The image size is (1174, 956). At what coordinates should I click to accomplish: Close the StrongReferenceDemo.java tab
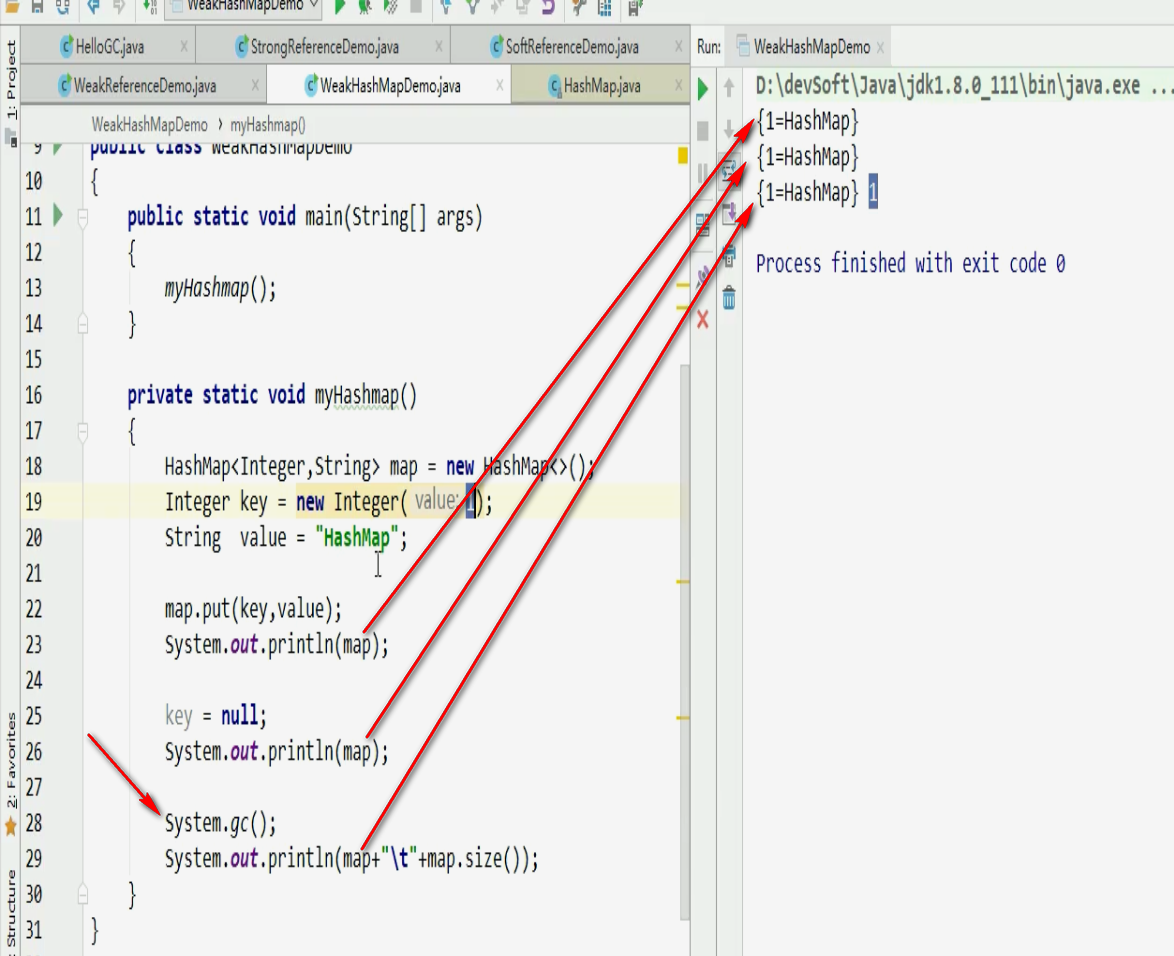click(x=439, y=46)
